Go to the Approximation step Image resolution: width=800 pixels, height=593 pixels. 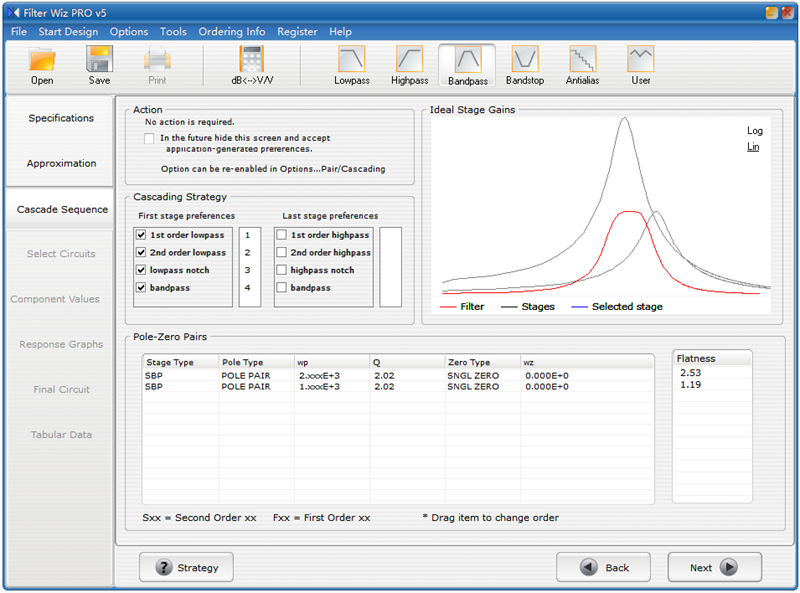61,163
